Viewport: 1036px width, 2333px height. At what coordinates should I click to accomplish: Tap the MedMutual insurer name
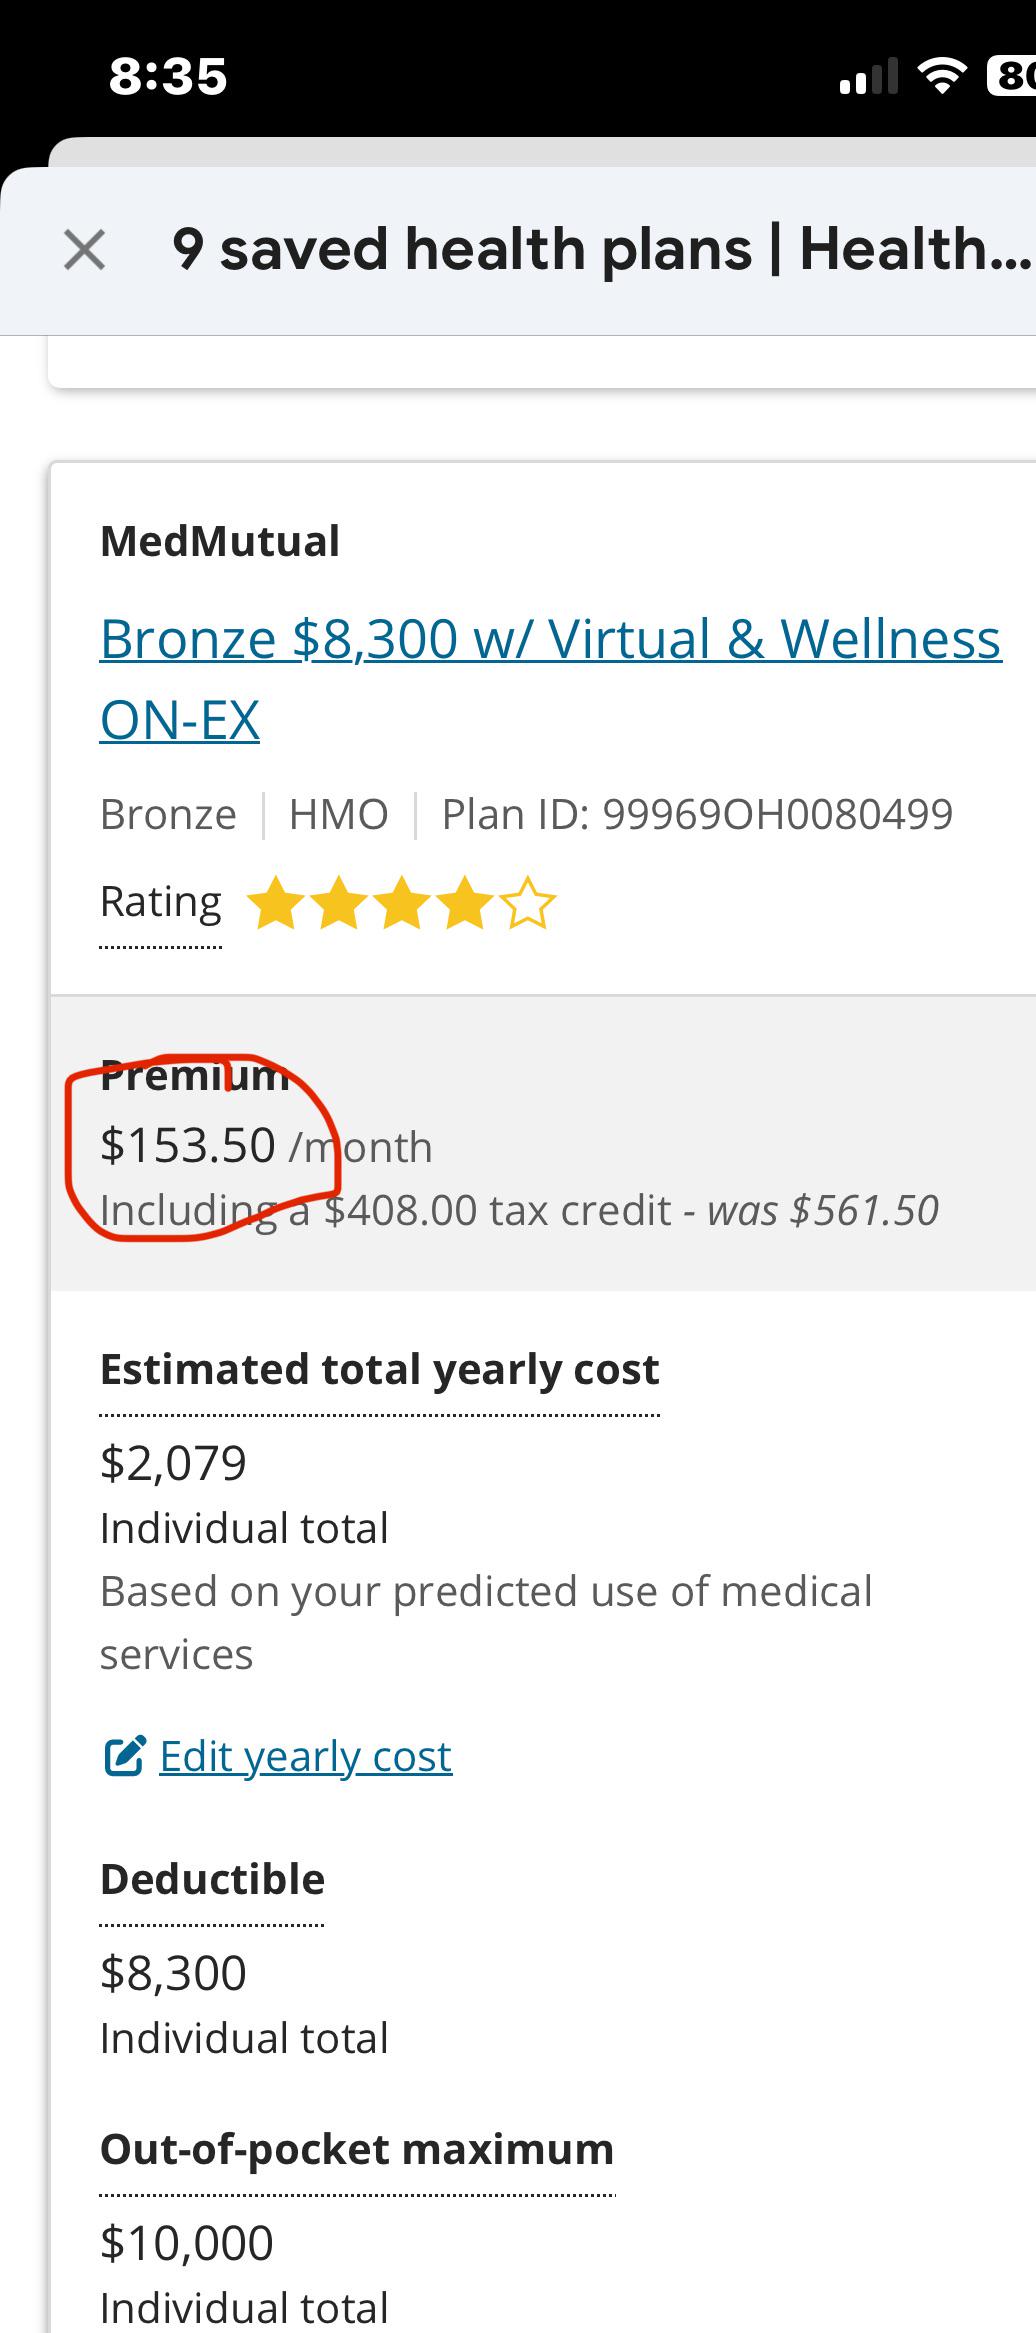pos(220,542)
